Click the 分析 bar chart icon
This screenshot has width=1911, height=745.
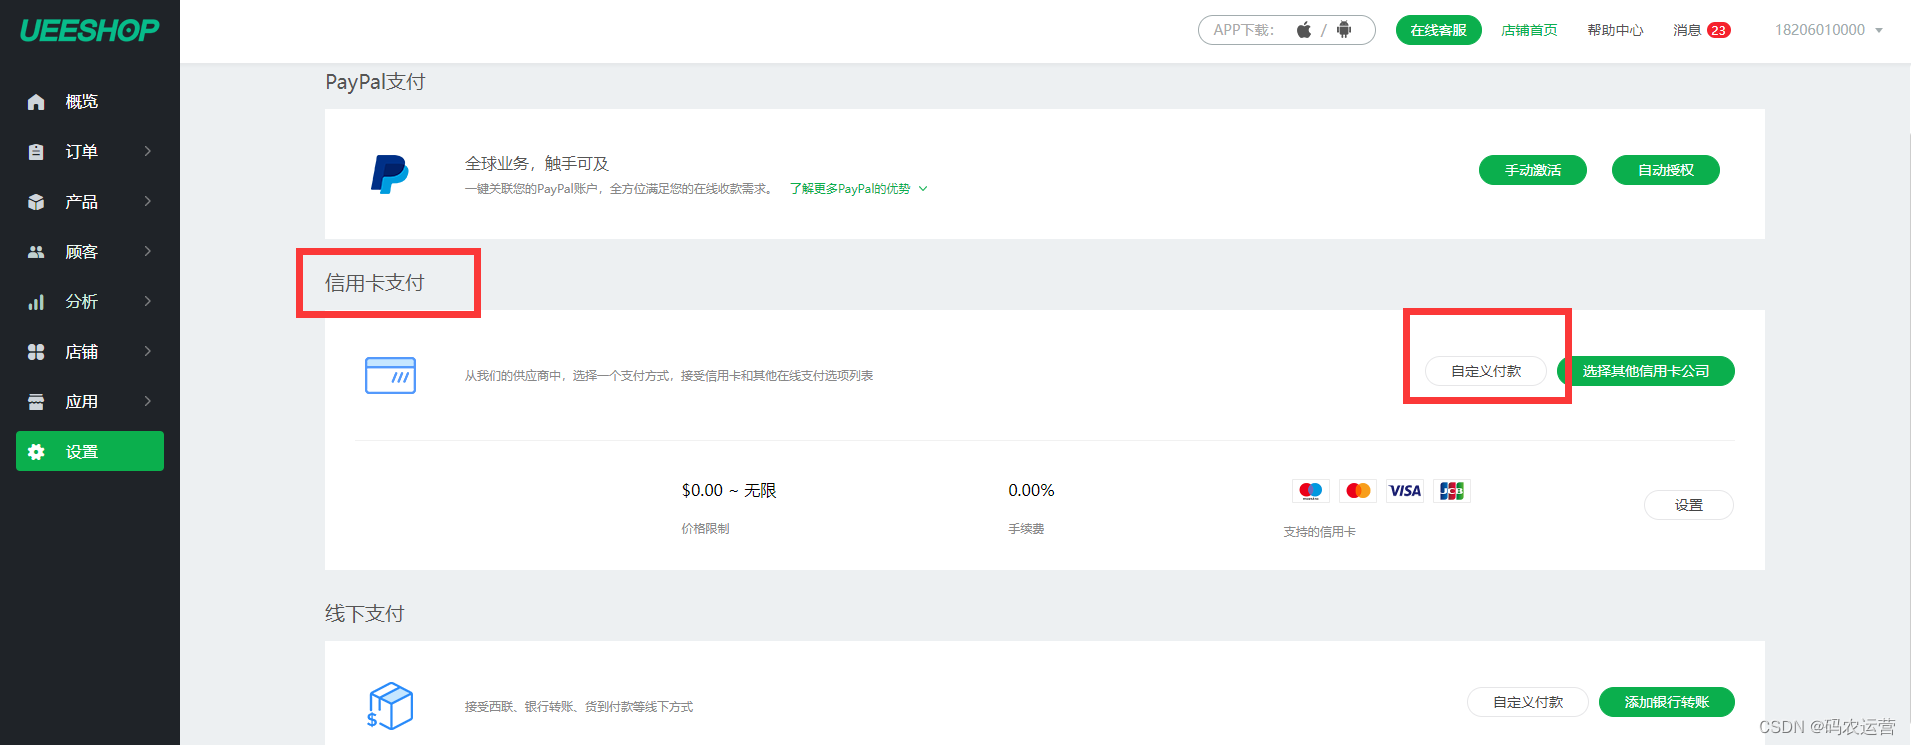pyautogui.click(x=36, y=302)
